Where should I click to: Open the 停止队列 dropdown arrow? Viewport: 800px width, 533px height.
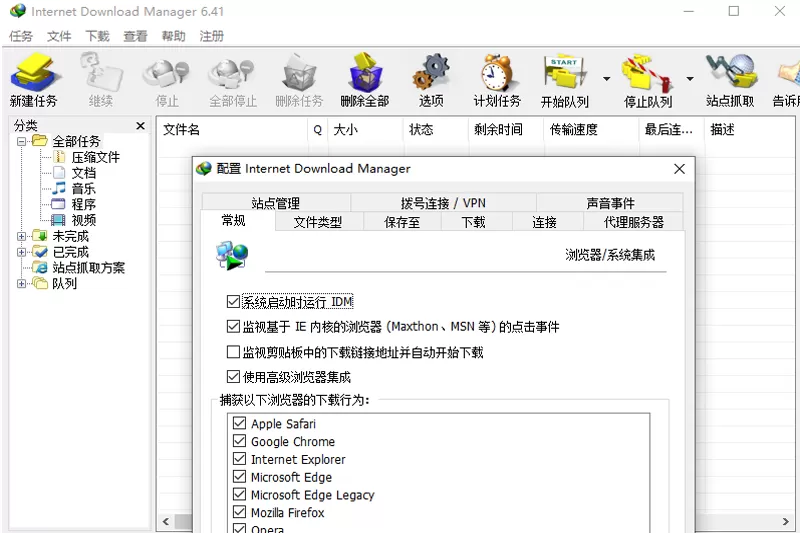point(690,79)
